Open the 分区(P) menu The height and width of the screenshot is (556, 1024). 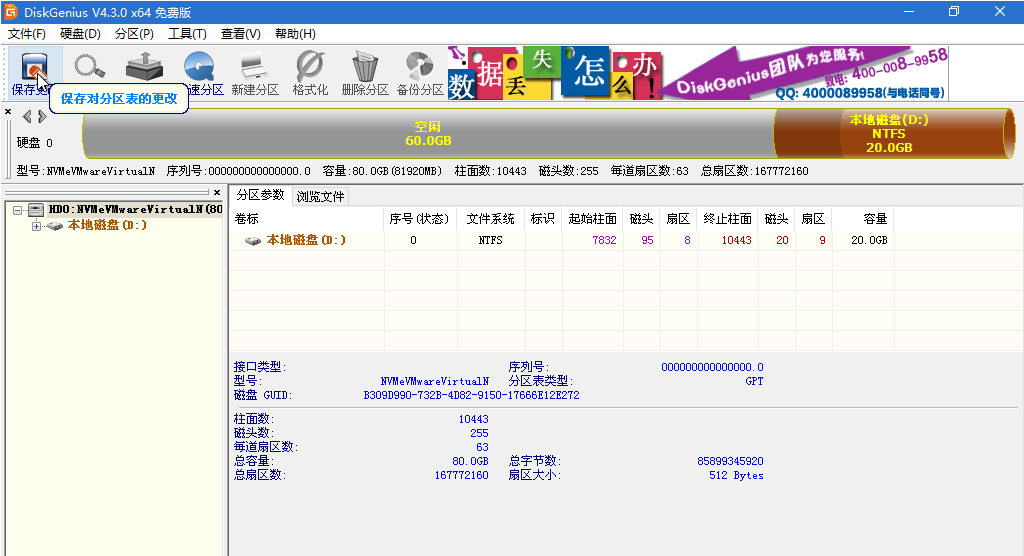click(134, 34)
